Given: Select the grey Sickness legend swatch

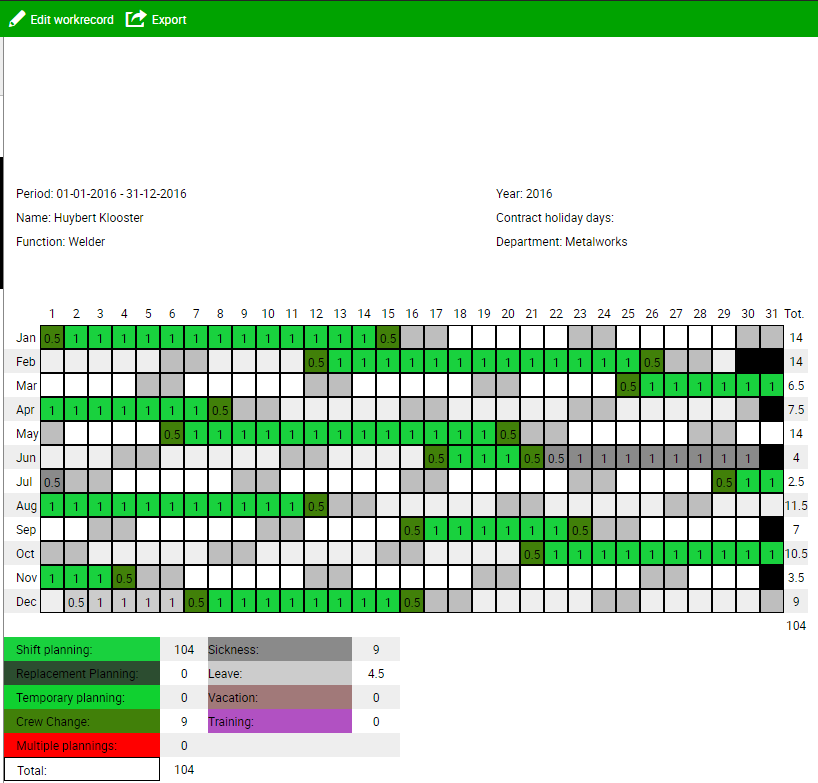Looking at the screenshot, I should 279,650.
